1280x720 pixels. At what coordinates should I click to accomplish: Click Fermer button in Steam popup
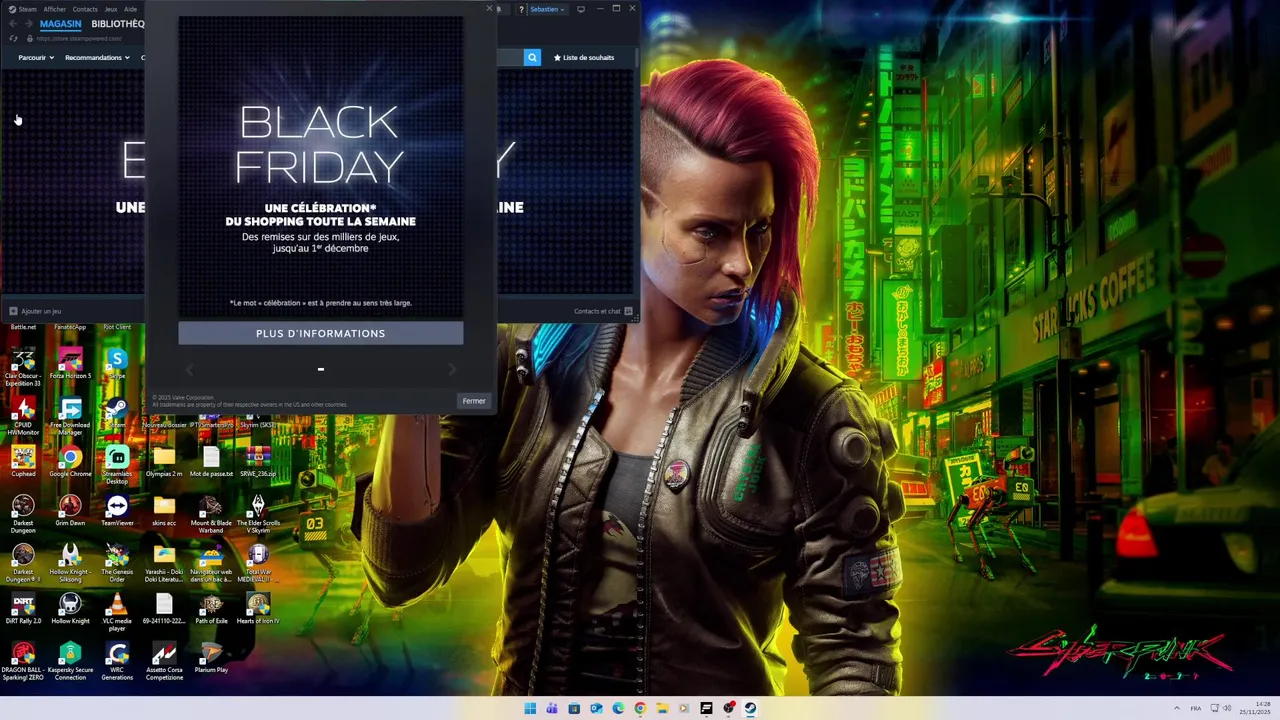click(474, 401)
